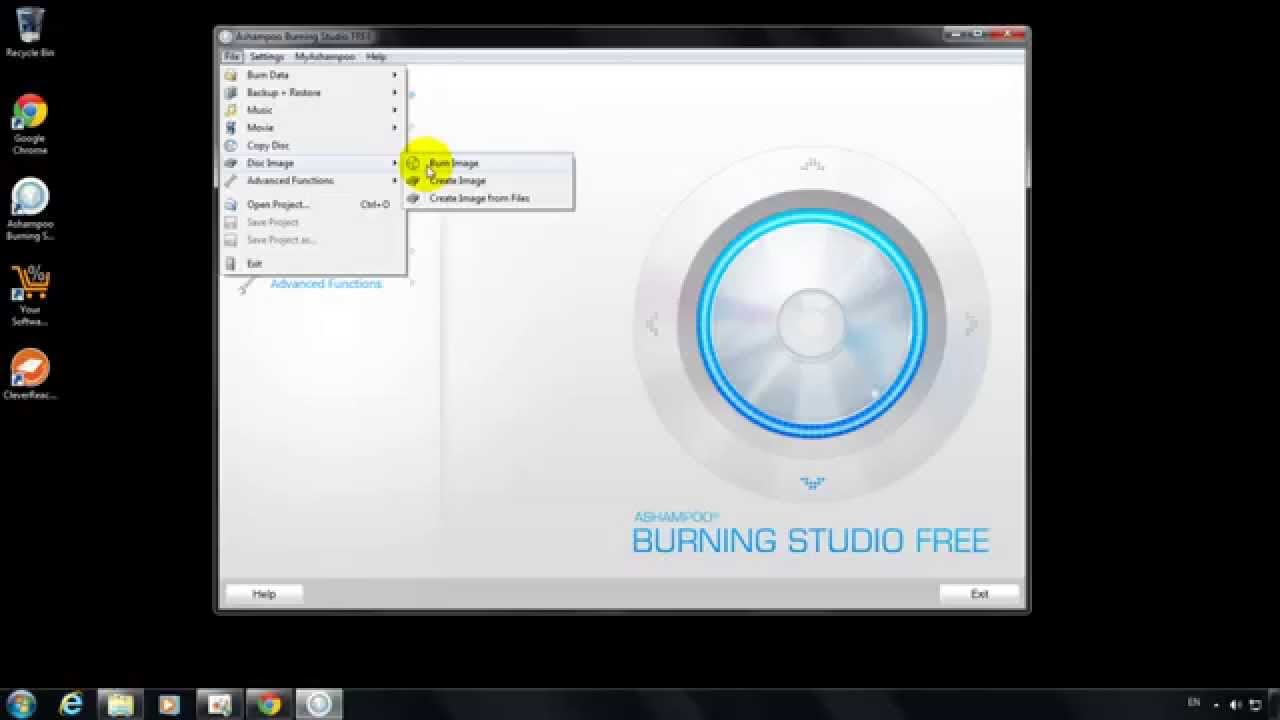Launch Internet Explorer from the taskbar
The height and width of the screenshot is (720, 1280).
71,704
